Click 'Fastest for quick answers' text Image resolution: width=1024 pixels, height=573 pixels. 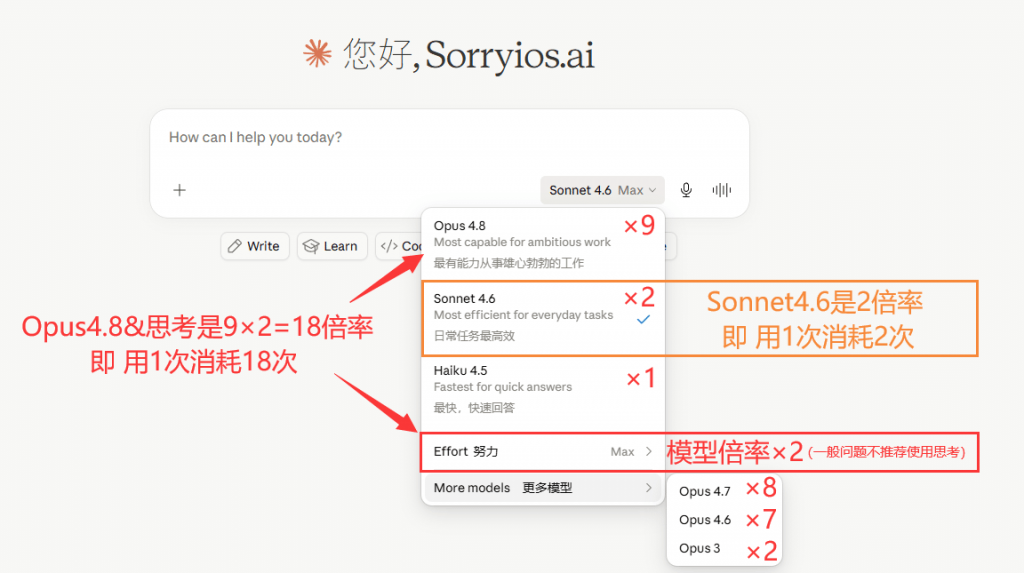coord(502,387)
